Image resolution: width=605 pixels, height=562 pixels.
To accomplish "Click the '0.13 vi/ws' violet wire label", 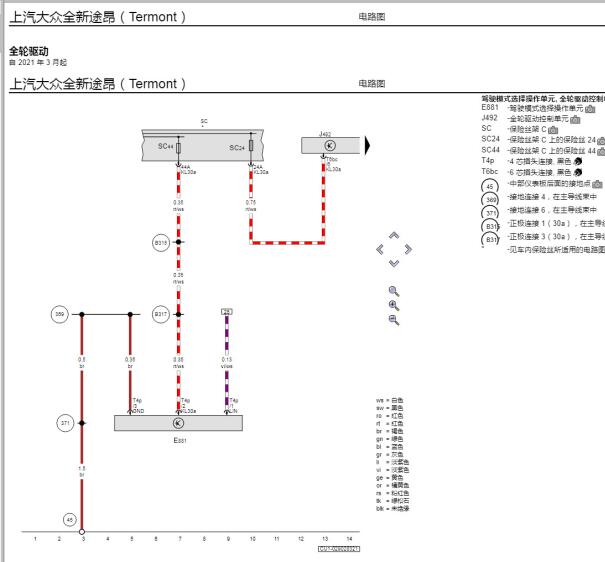I will tap(227, 363).
